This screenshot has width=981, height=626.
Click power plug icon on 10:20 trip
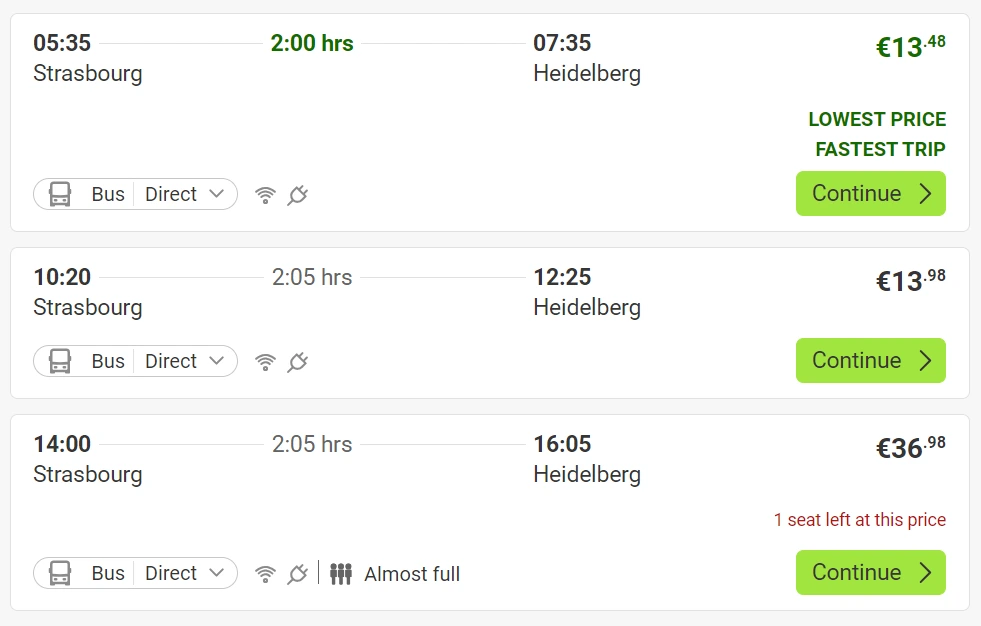[297, 362]
